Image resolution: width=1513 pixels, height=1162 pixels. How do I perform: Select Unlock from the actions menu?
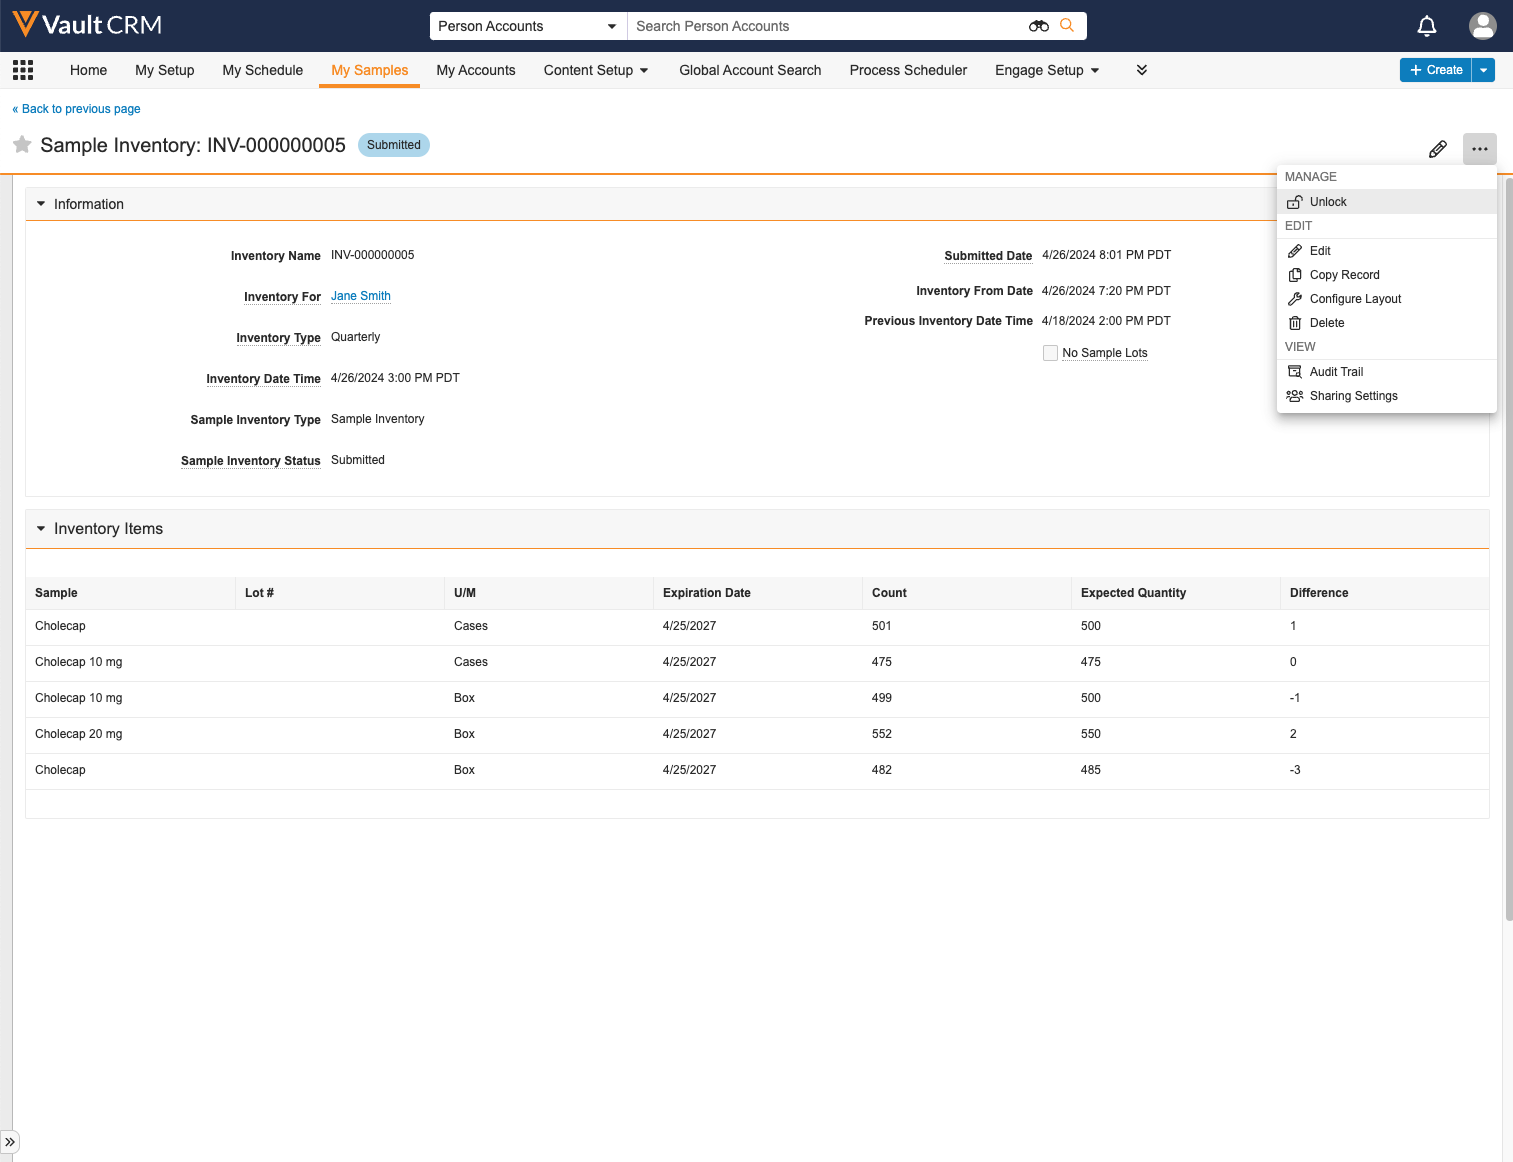1328,202
